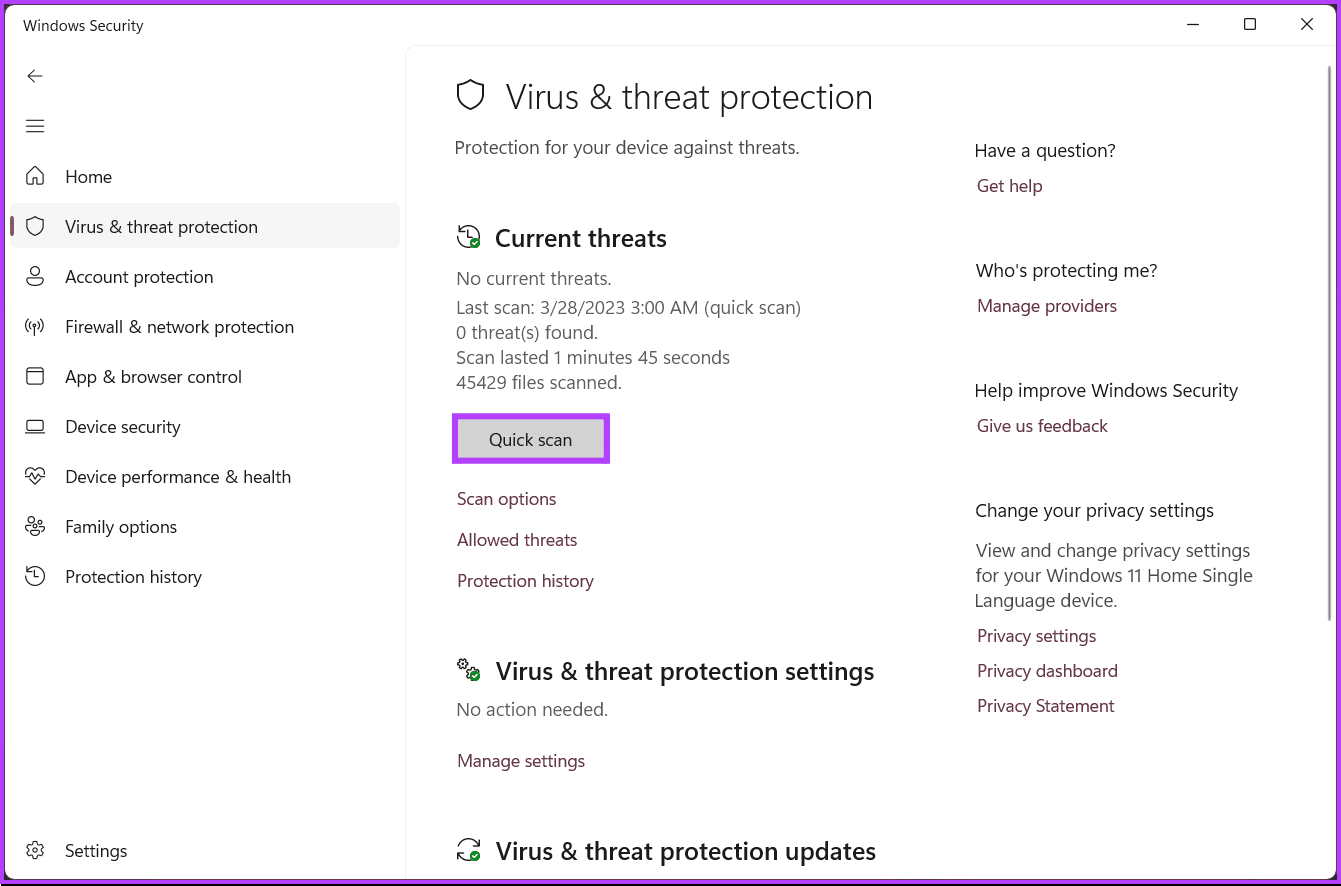Open the hamburger navigation menu icon

[x=35, y=126]
